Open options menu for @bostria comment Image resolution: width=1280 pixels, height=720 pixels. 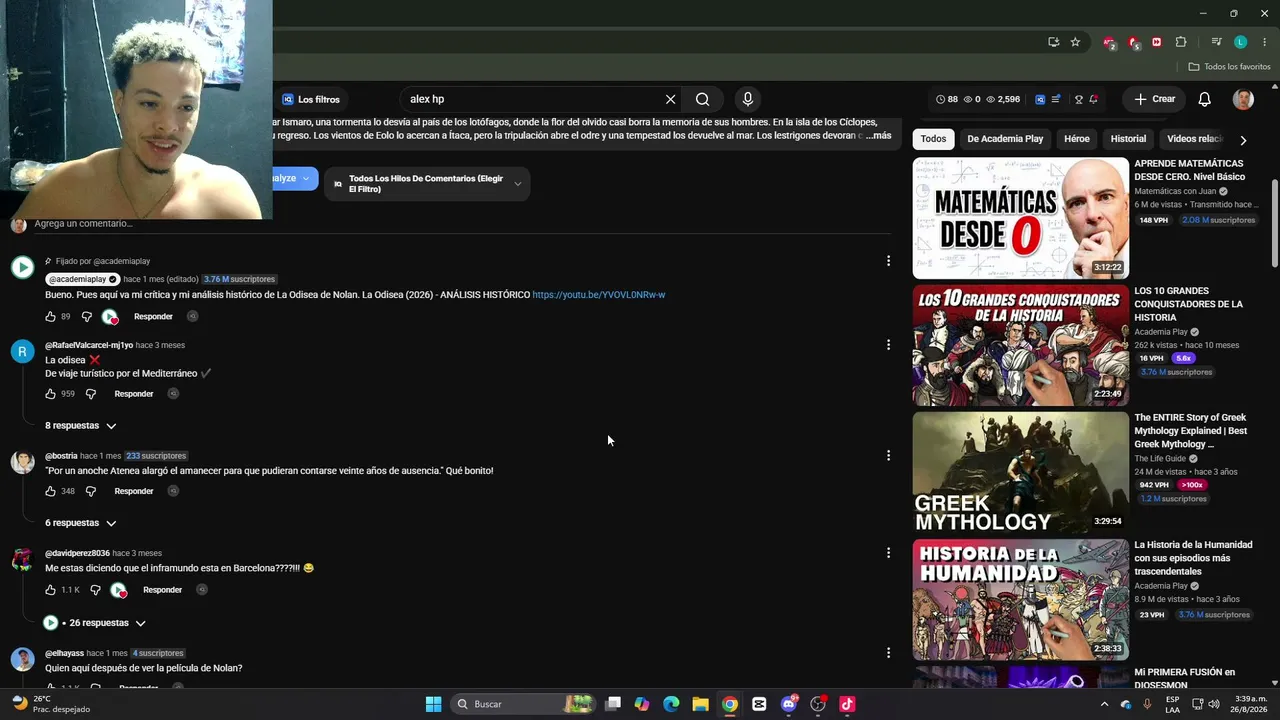[x=888, y=456]
